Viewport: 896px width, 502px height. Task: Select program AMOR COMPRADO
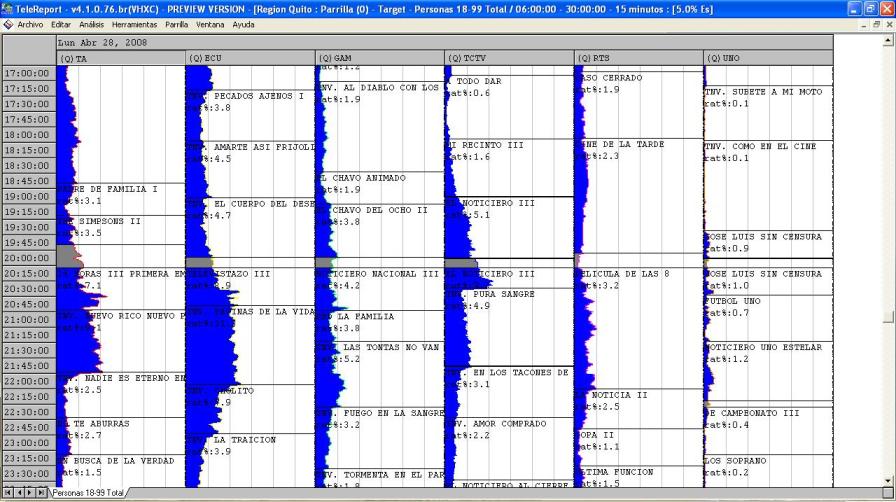(x=509, y=424)
